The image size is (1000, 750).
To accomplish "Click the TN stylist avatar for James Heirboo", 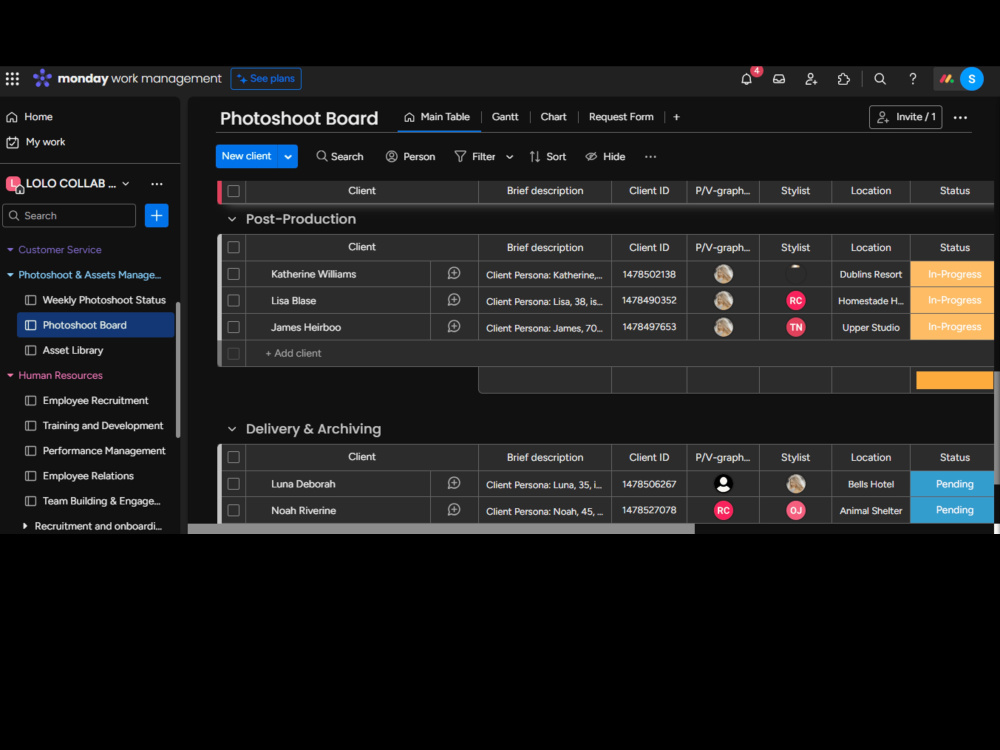I will [795, 327].
